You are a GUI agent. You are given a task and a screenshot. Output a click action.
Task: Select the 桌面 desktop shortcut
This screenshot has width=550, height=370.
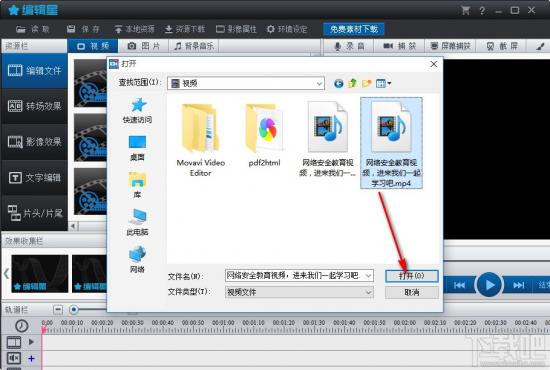point(137,148)
